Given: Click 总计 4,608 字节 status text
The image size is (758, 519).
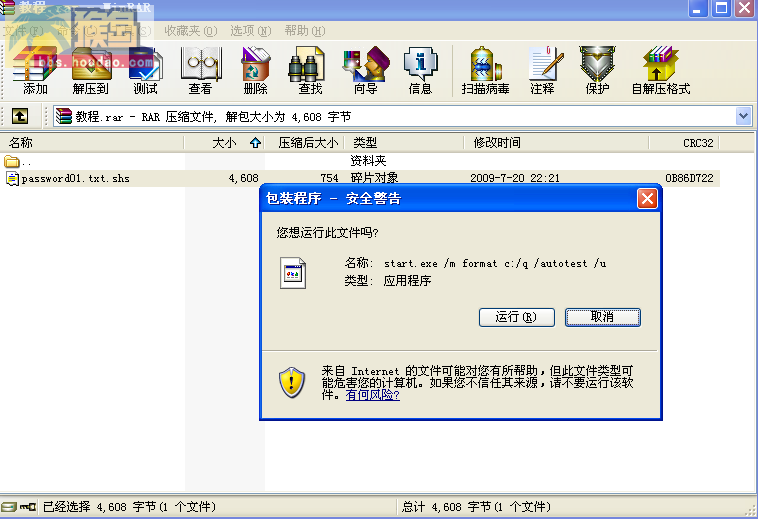Looking at the screenshot, I should 476,507.
